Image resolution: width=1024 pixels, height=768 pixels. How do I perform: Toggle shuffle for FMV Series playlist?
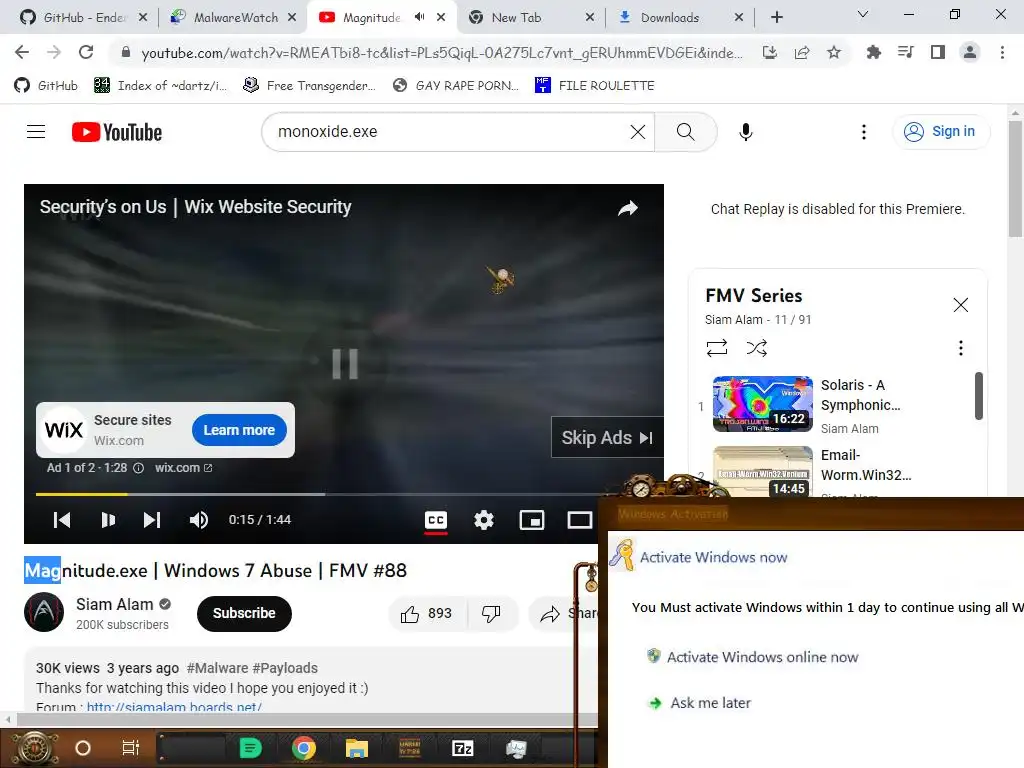(756, 347)
